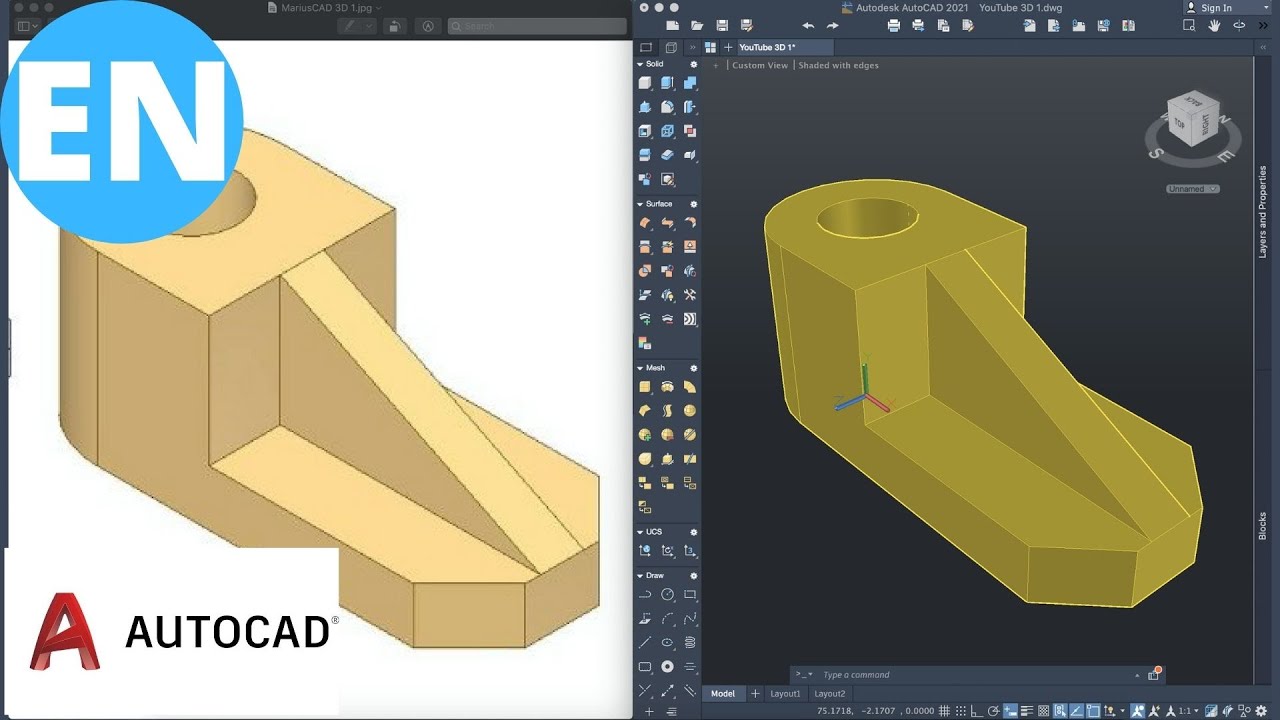Toggle annotation visibility in status bar
1280x720 pixels.
[1137, 710]
